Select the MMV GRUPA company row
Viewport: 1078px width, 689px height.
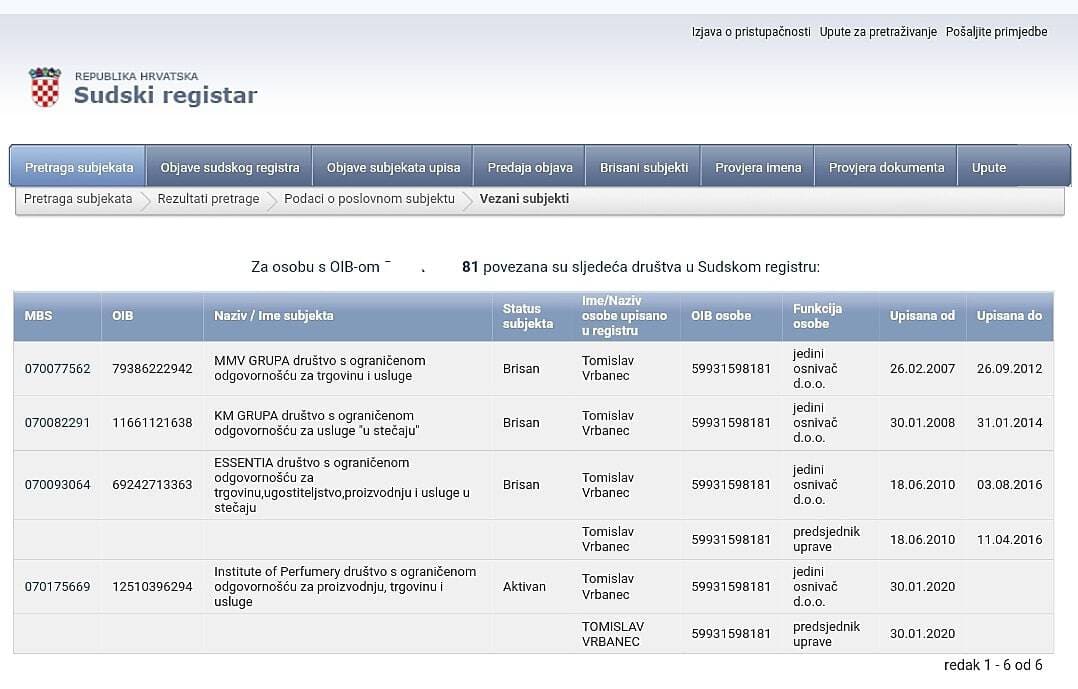pos(319,368)
